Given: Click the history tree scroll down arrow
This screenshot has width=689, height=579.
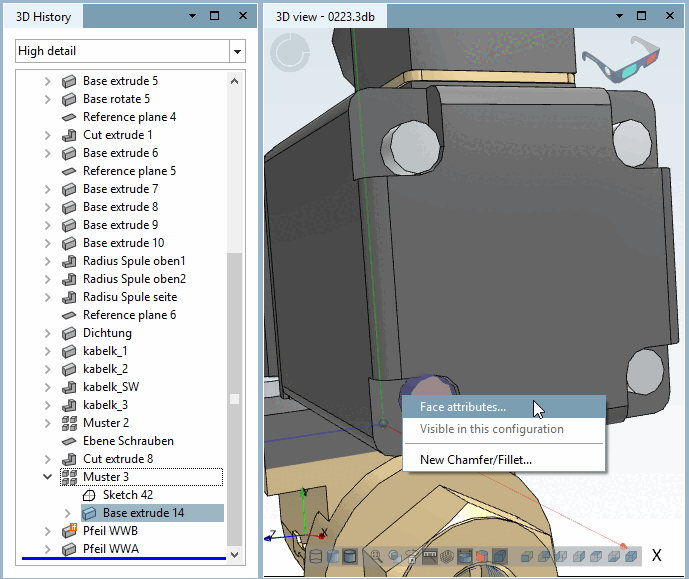Looking at the screenshot, I should click(x=235, y=554).
